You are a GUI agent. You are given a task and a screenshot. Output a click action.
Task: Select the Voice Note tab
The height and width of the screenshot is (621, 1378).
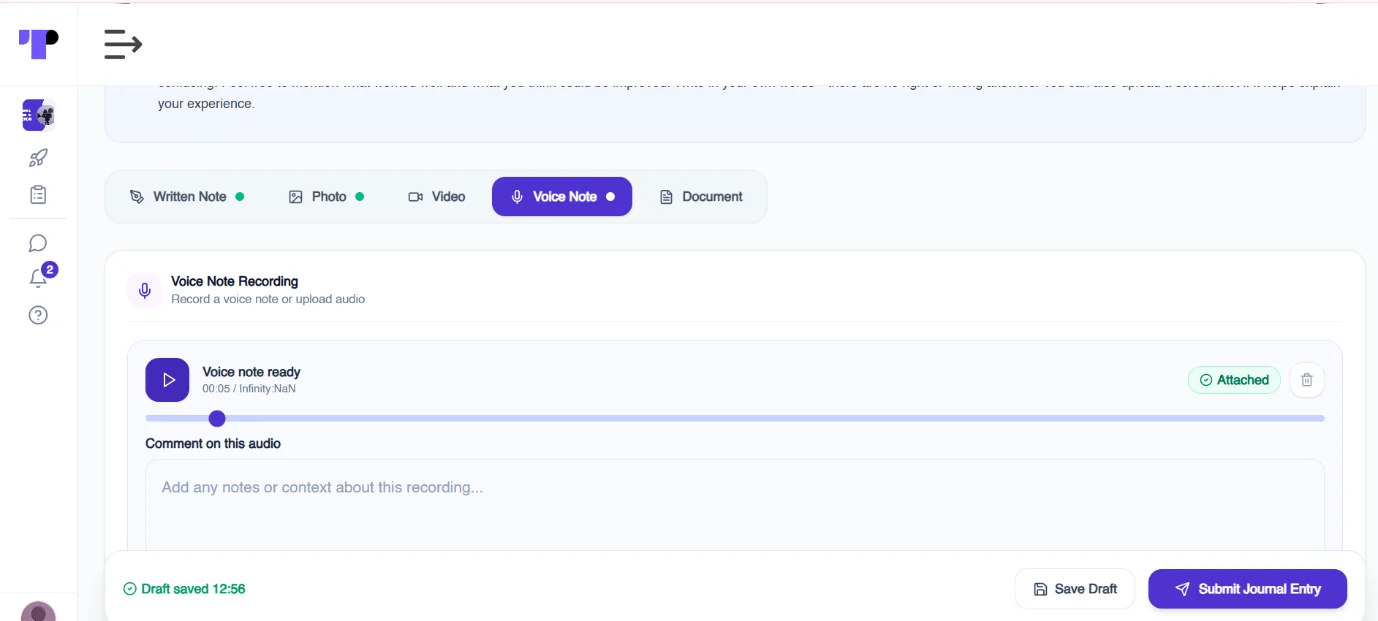click(x=562, y=197)
